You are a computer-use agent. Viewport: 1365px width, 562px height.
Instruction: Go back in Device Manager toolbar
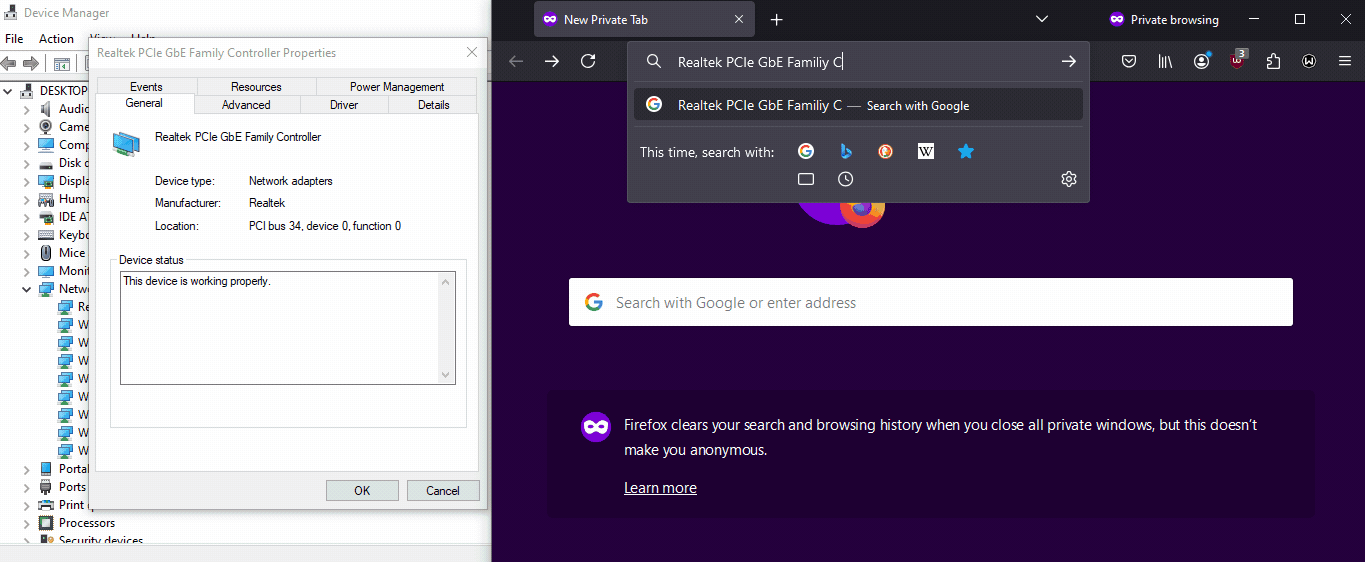pyautogui.click(x=9, y=63)
